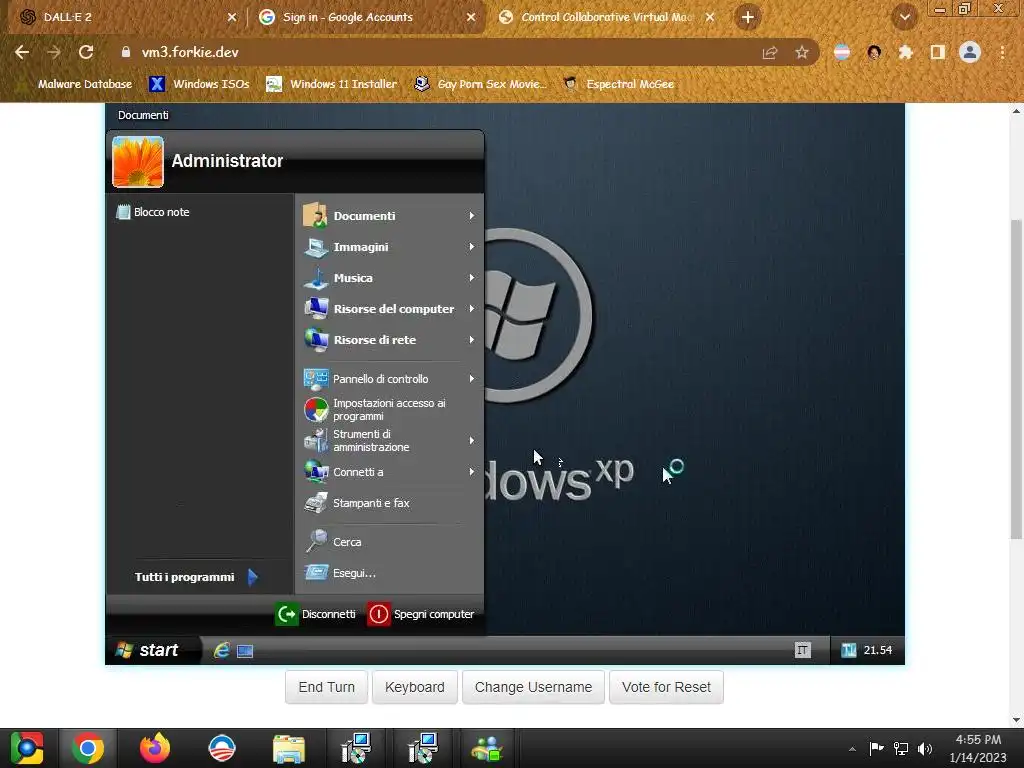Click Change Username button
Viewport: 1024px width, 768px height.
533,687
